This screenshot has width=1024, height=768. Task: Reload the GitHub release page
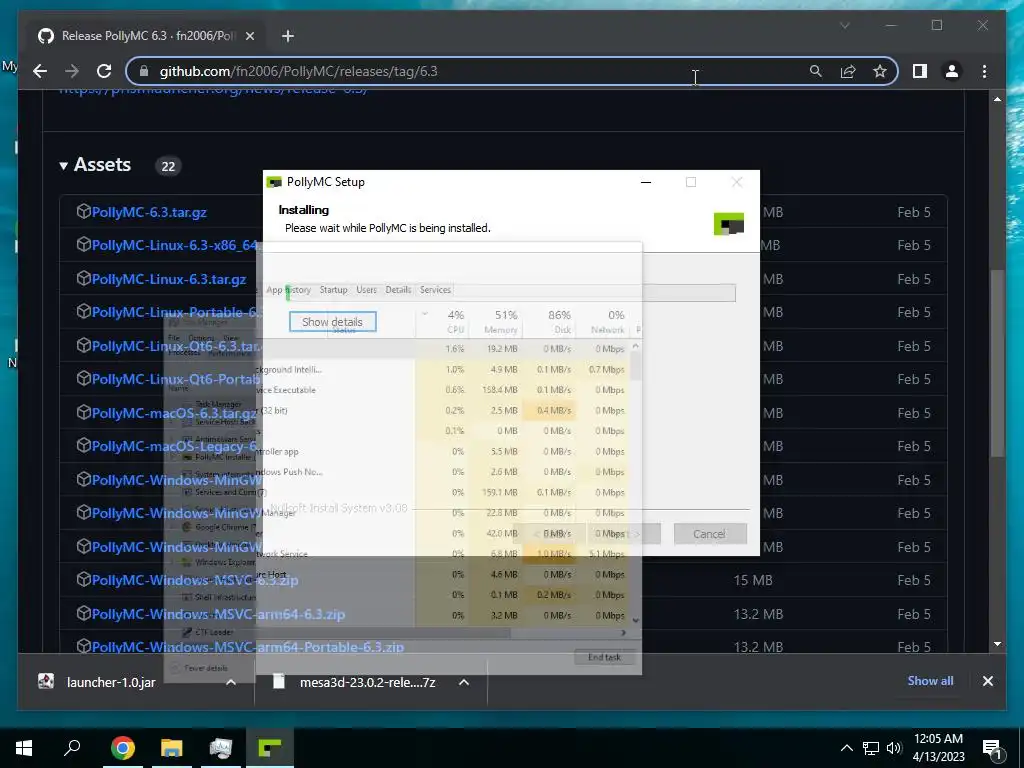click(x=104, y=71)
